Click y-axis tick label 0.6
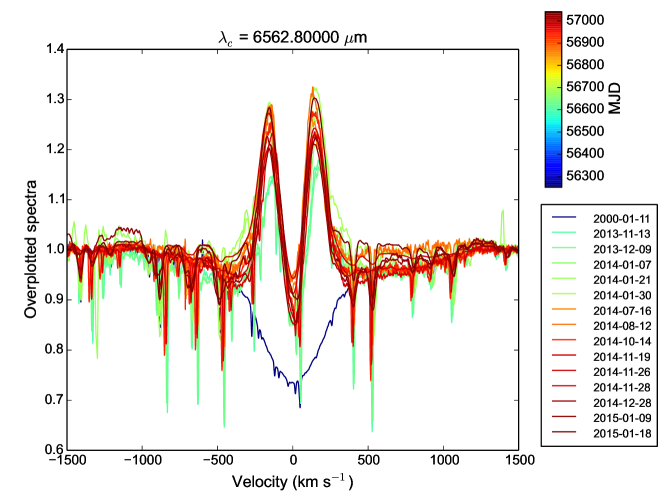 click(x=55, y=450)
